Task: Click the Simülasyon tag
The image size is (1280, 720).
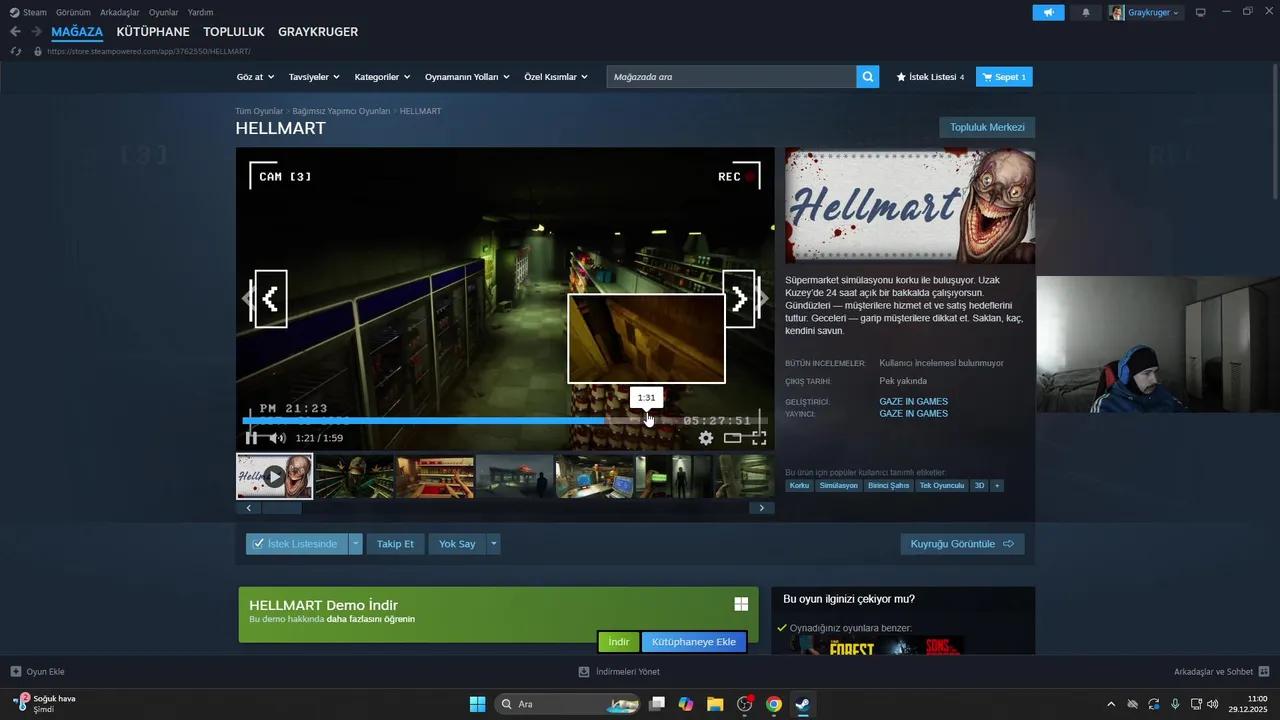Action: point(839,485)
